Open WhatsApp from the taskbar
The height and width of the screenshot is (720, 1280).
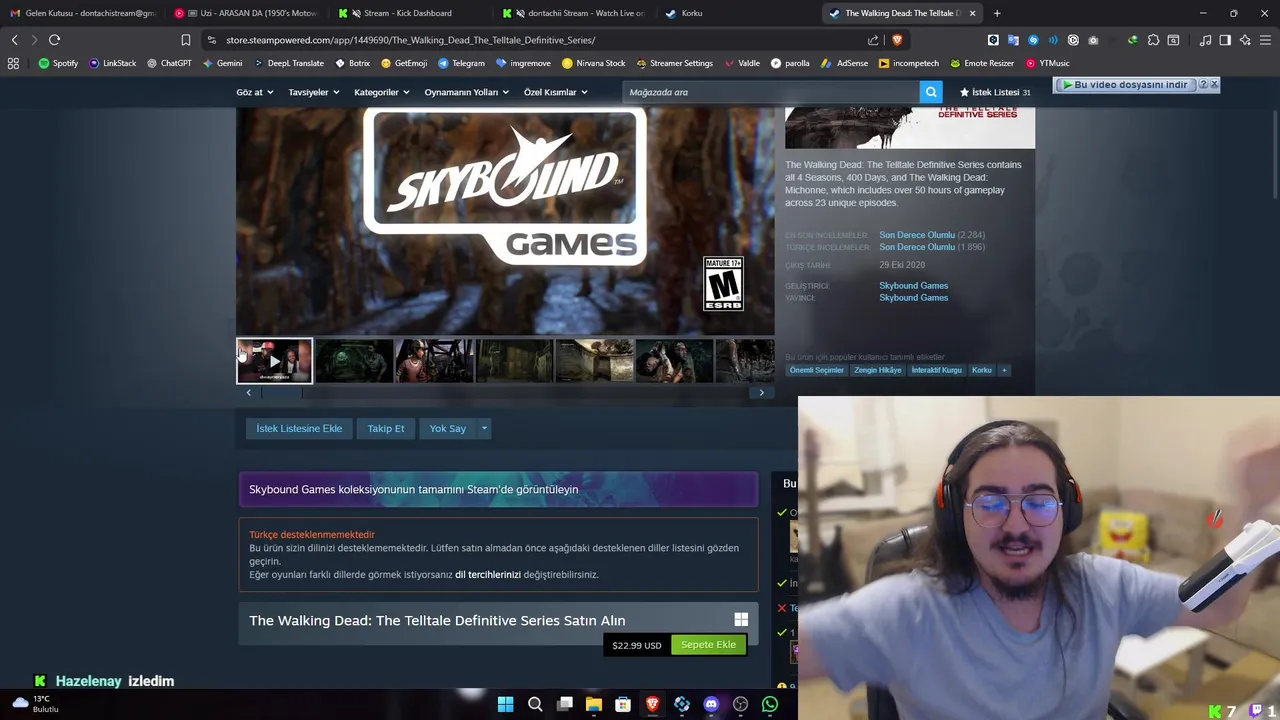click(770, 704)
